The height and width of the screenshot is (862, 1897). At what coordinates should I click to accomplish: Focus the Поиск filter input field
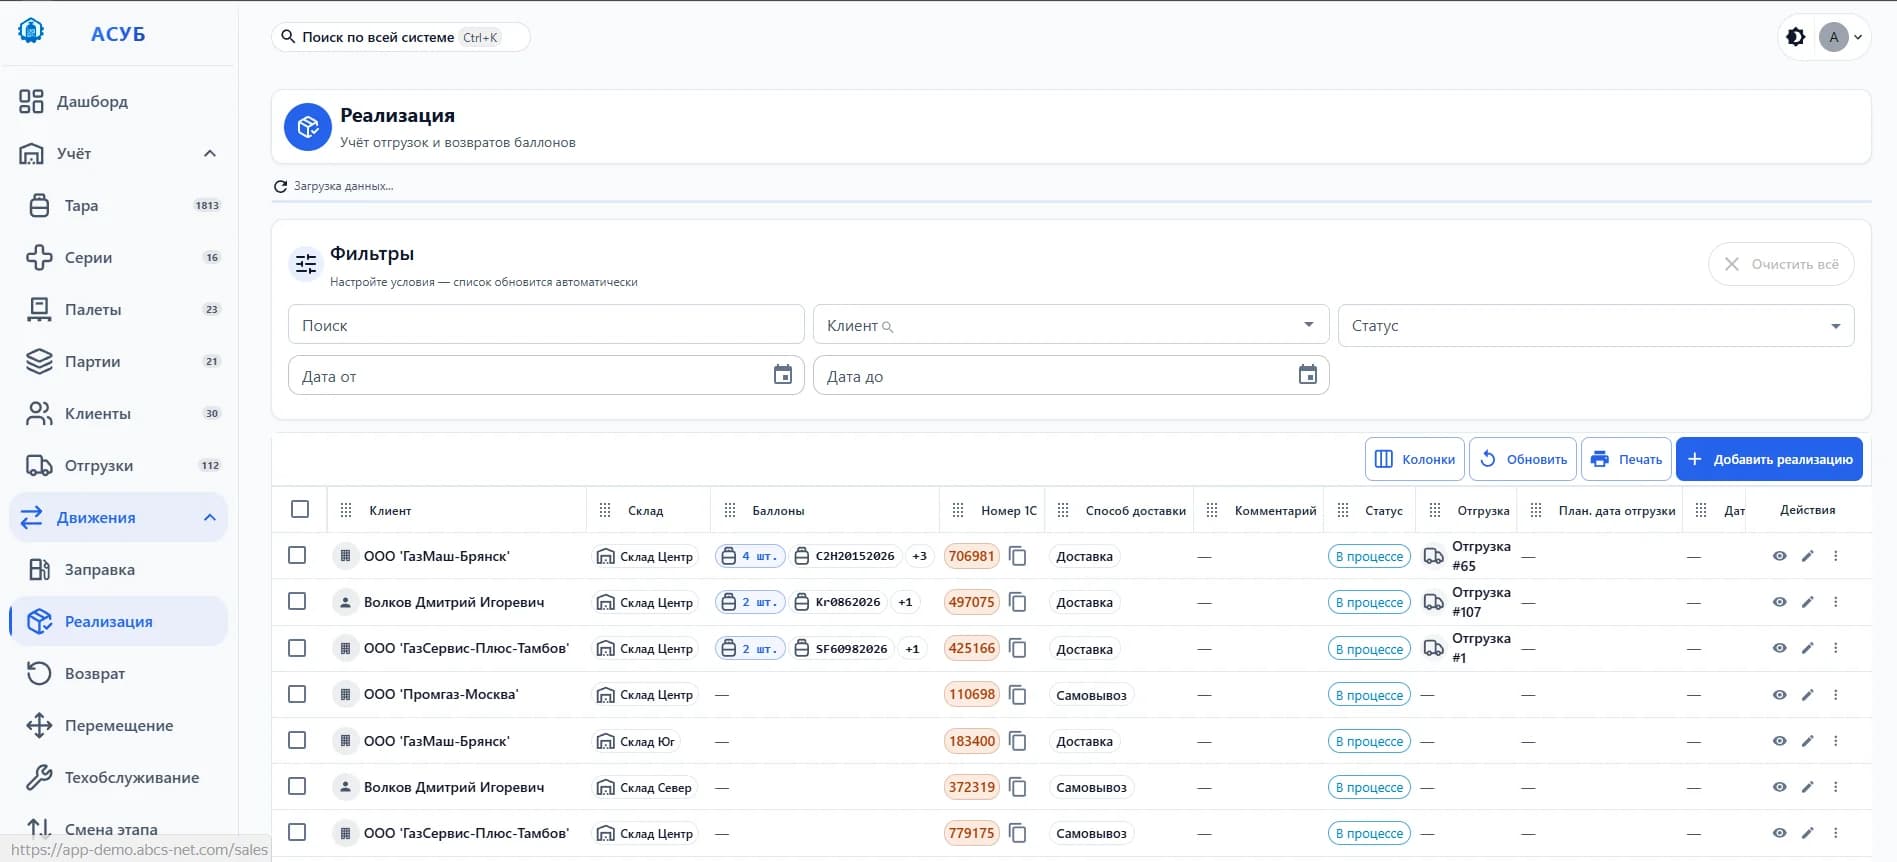coord(546,325)
